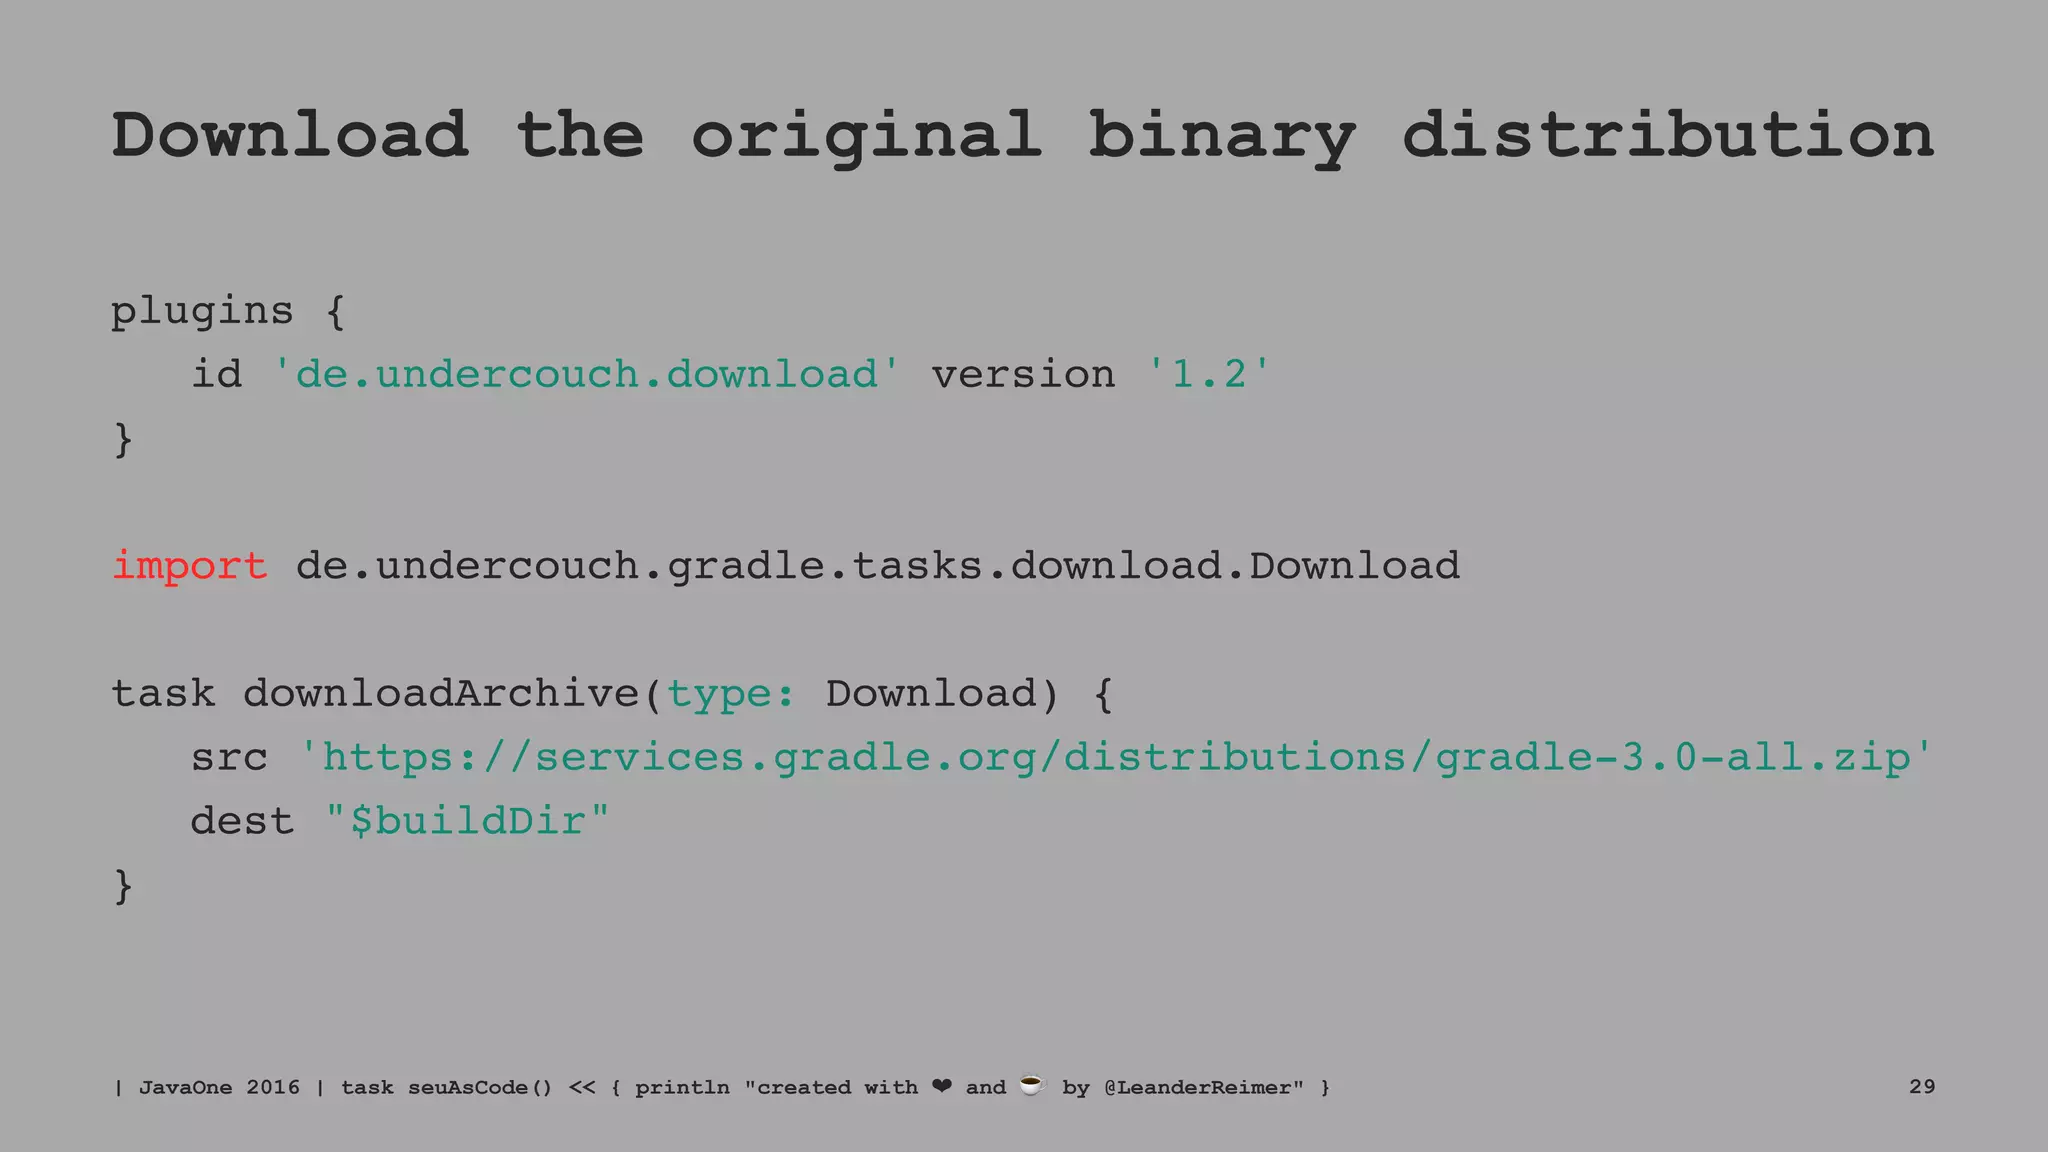Viewport: 2048px width, 1152px height.
Task: Click the 'dest' keyword
Action: pyautogui.click(x=242, y=821)
